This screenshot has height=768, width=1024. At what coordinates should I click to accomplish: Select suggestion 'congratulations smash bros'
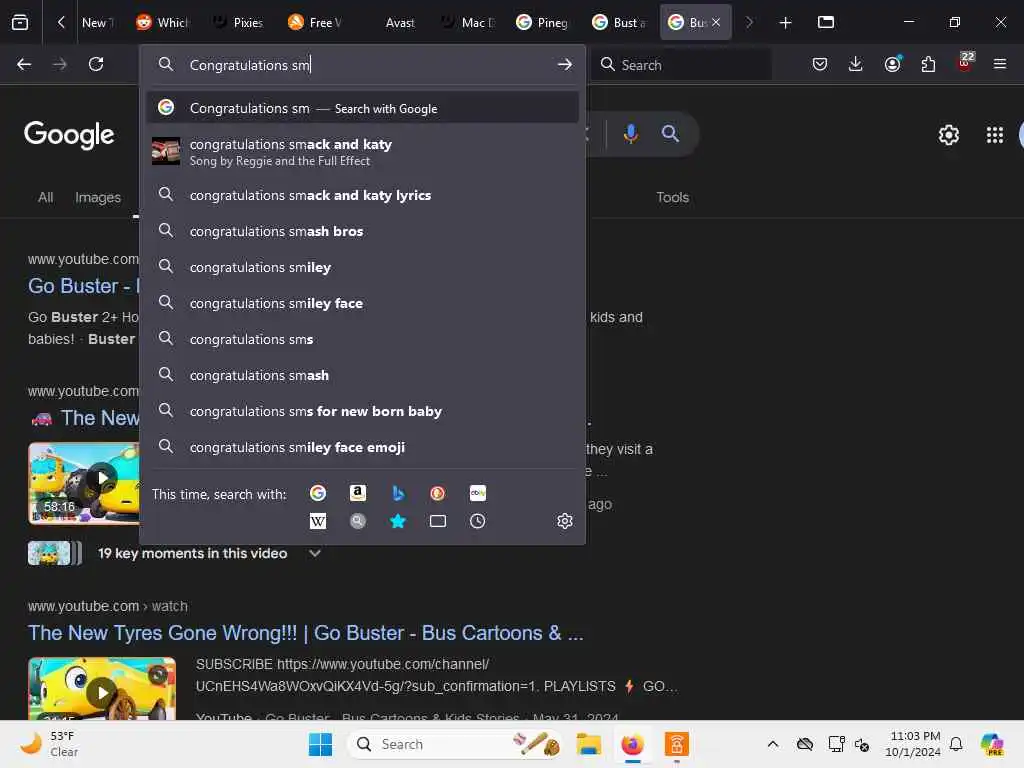[x=362, y=231]
